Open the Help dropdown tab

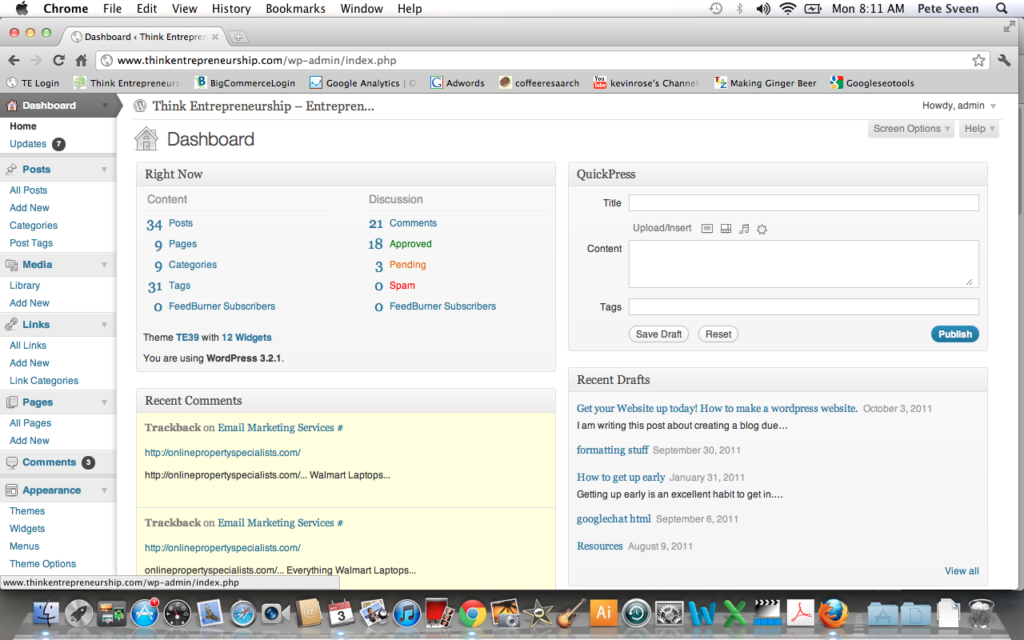point(979,129)
